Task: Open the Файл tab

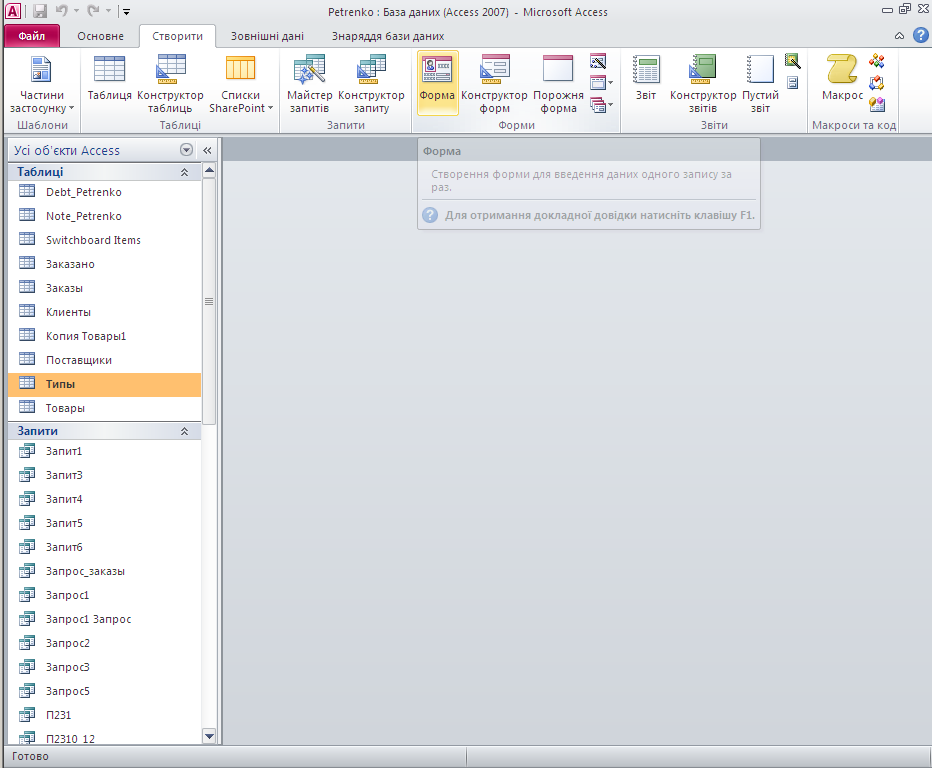Action: pyautogui.click(x=32, y=36)
